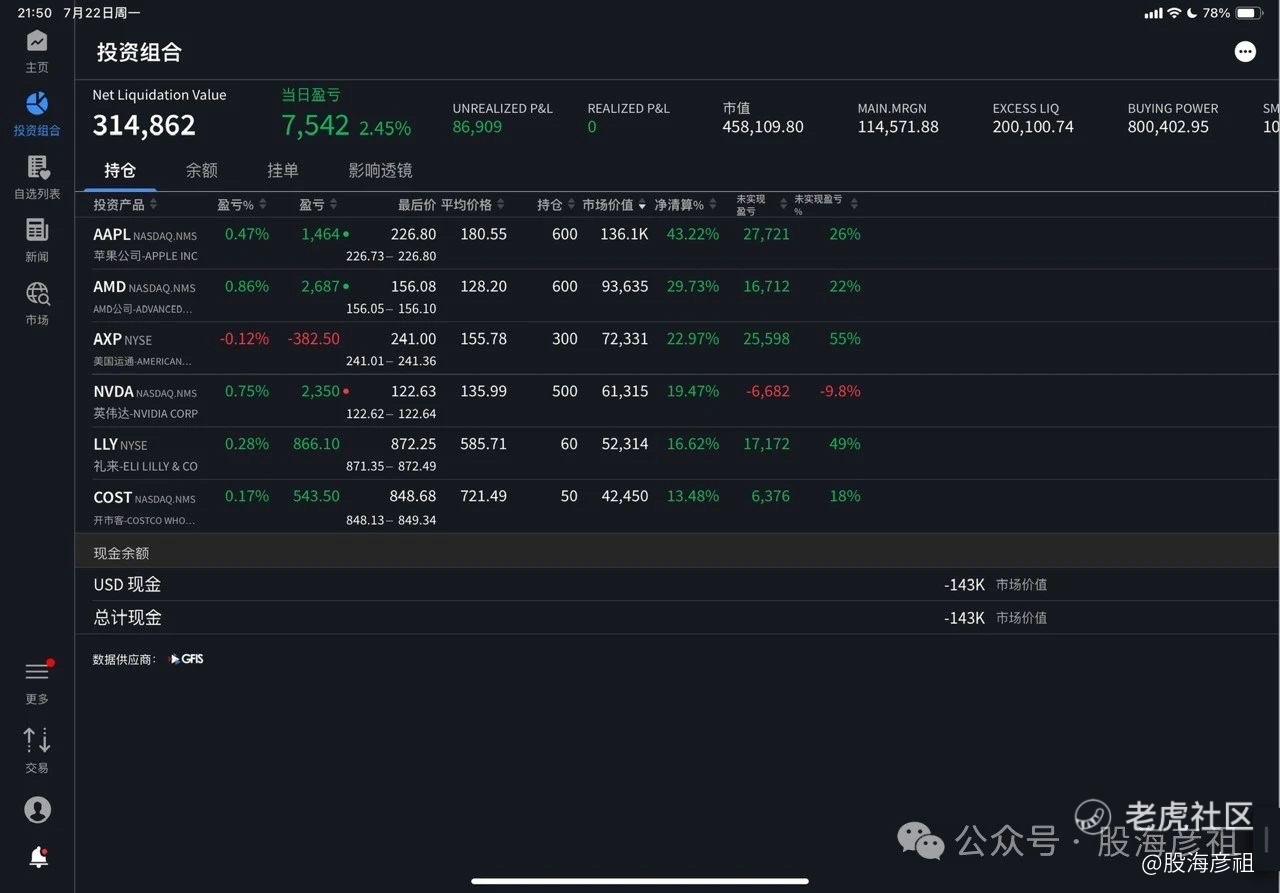1280x893 pixels.
Task: Click LLY market value 52,314
Action: click(625, 444)
